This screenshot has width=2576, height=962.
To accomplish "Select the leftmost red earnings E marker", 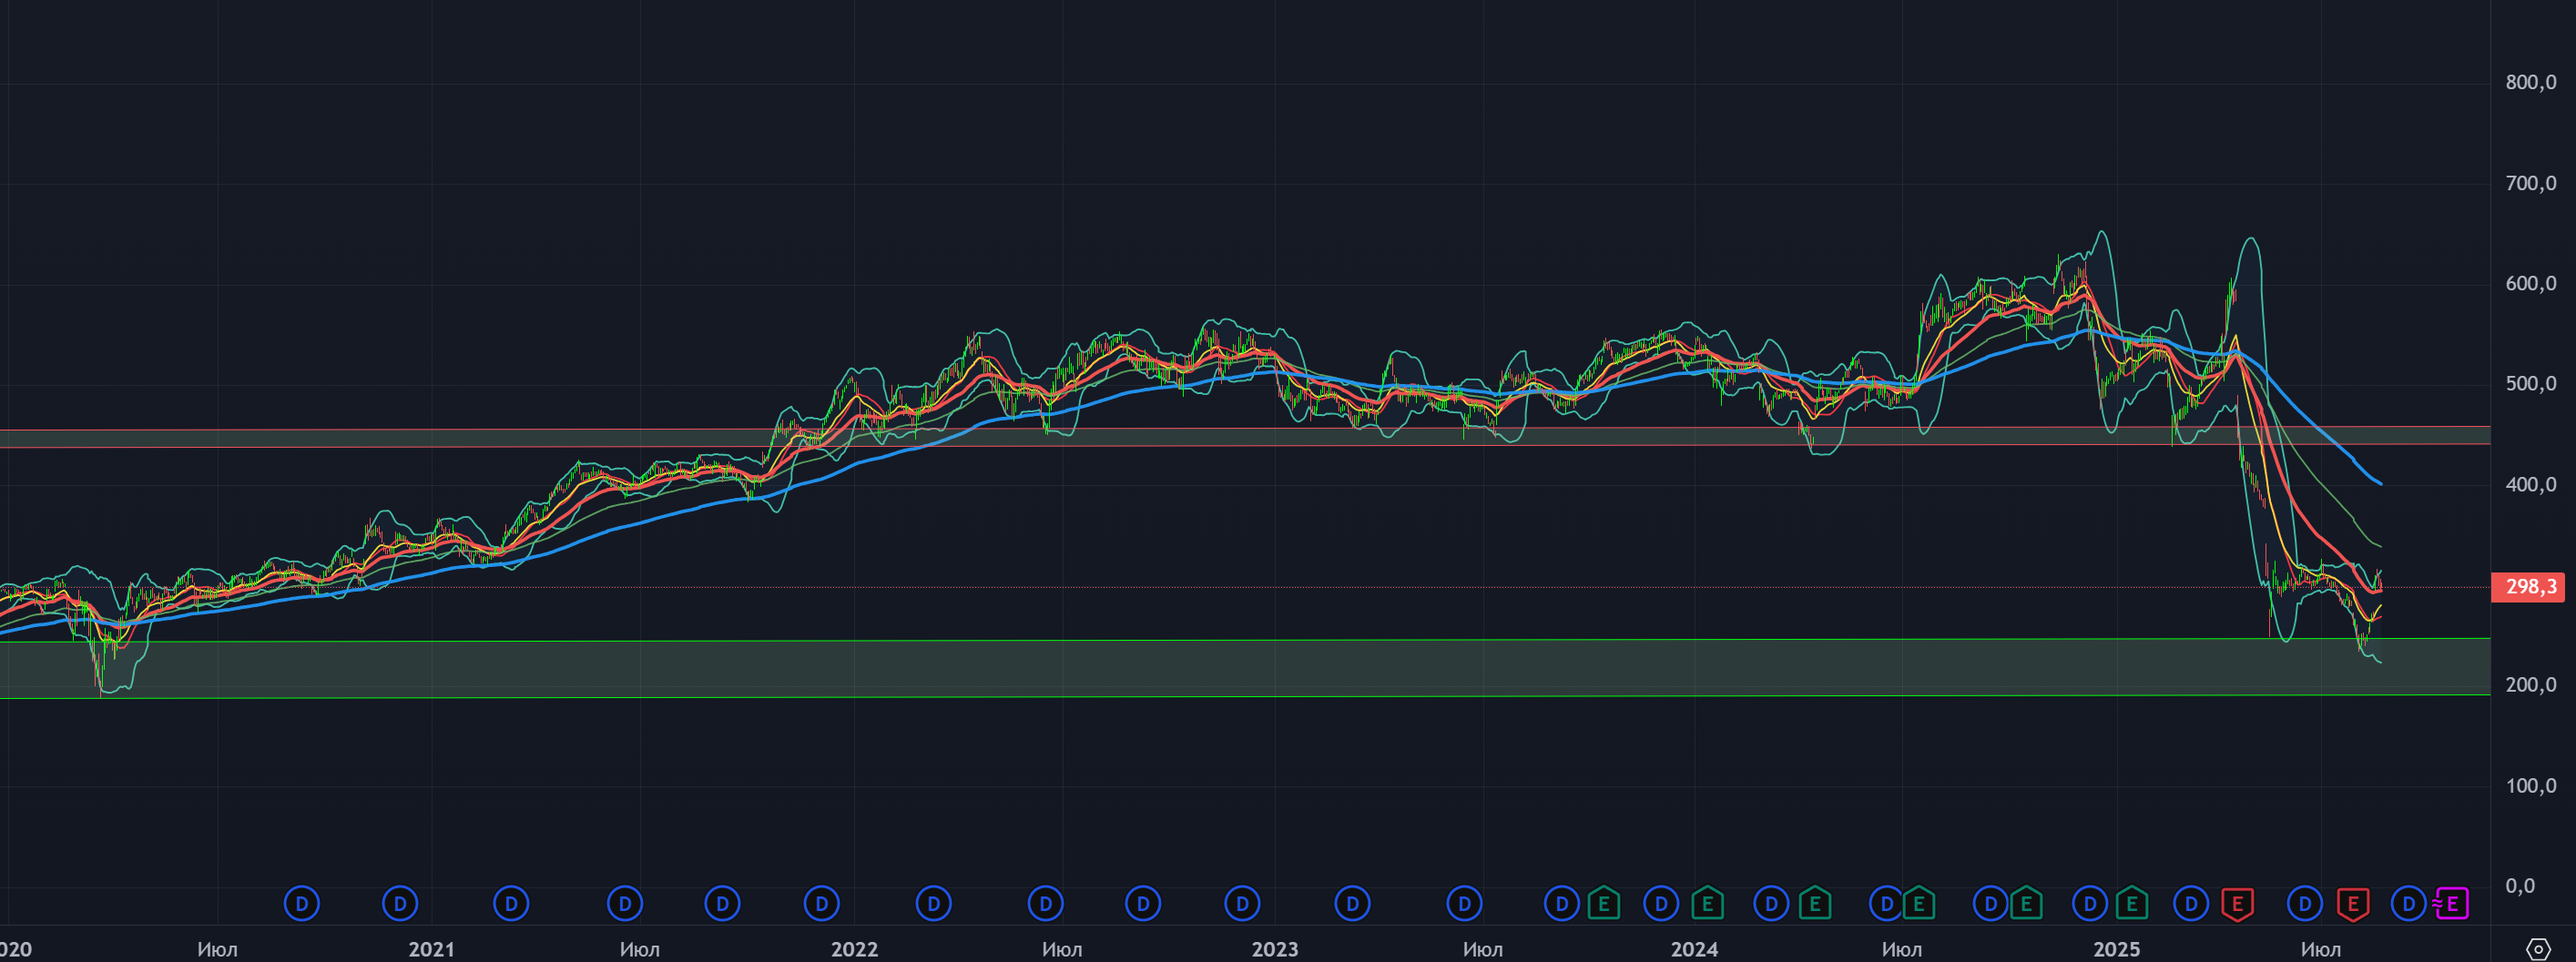I will 2236,904.
